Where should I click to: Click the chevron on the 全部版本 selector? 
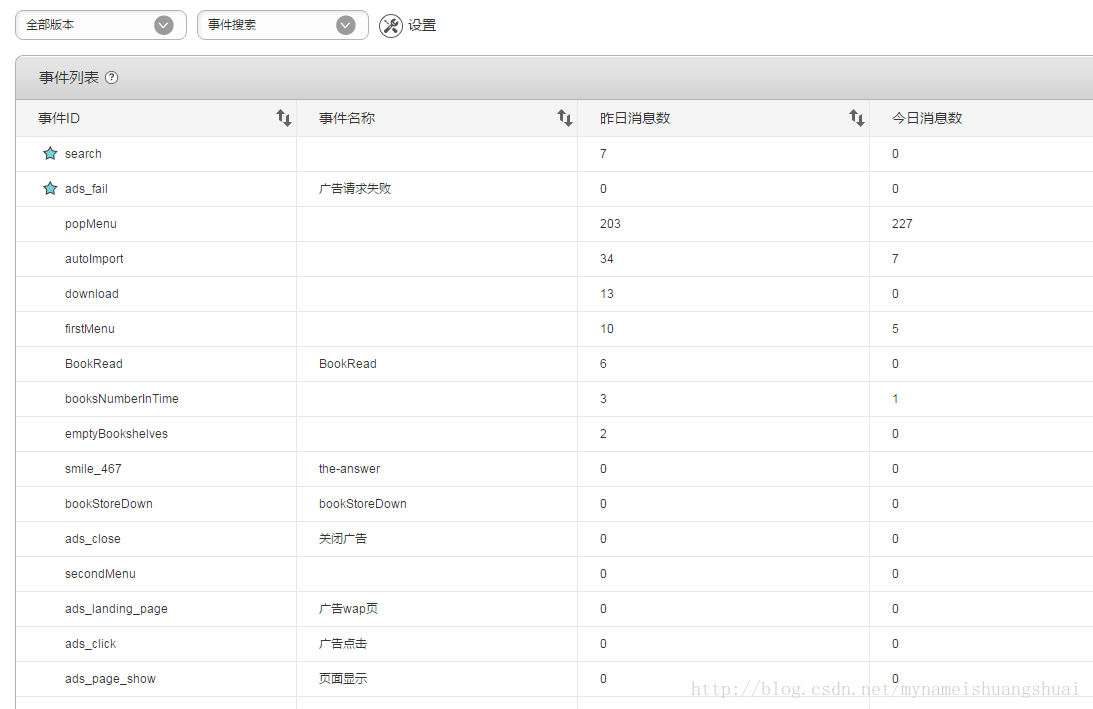pyautogui.click(x=163, y=24)
